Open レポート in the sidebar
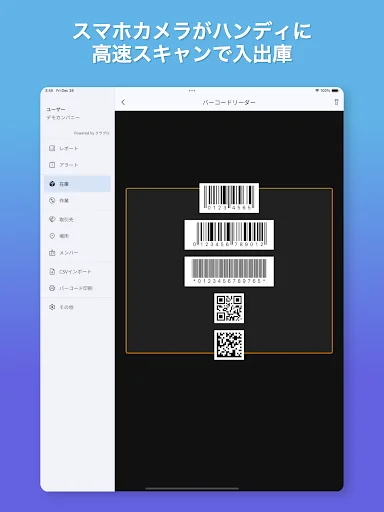Image resolution: width=384 pixels, height=512 pixels. [77, 148]
